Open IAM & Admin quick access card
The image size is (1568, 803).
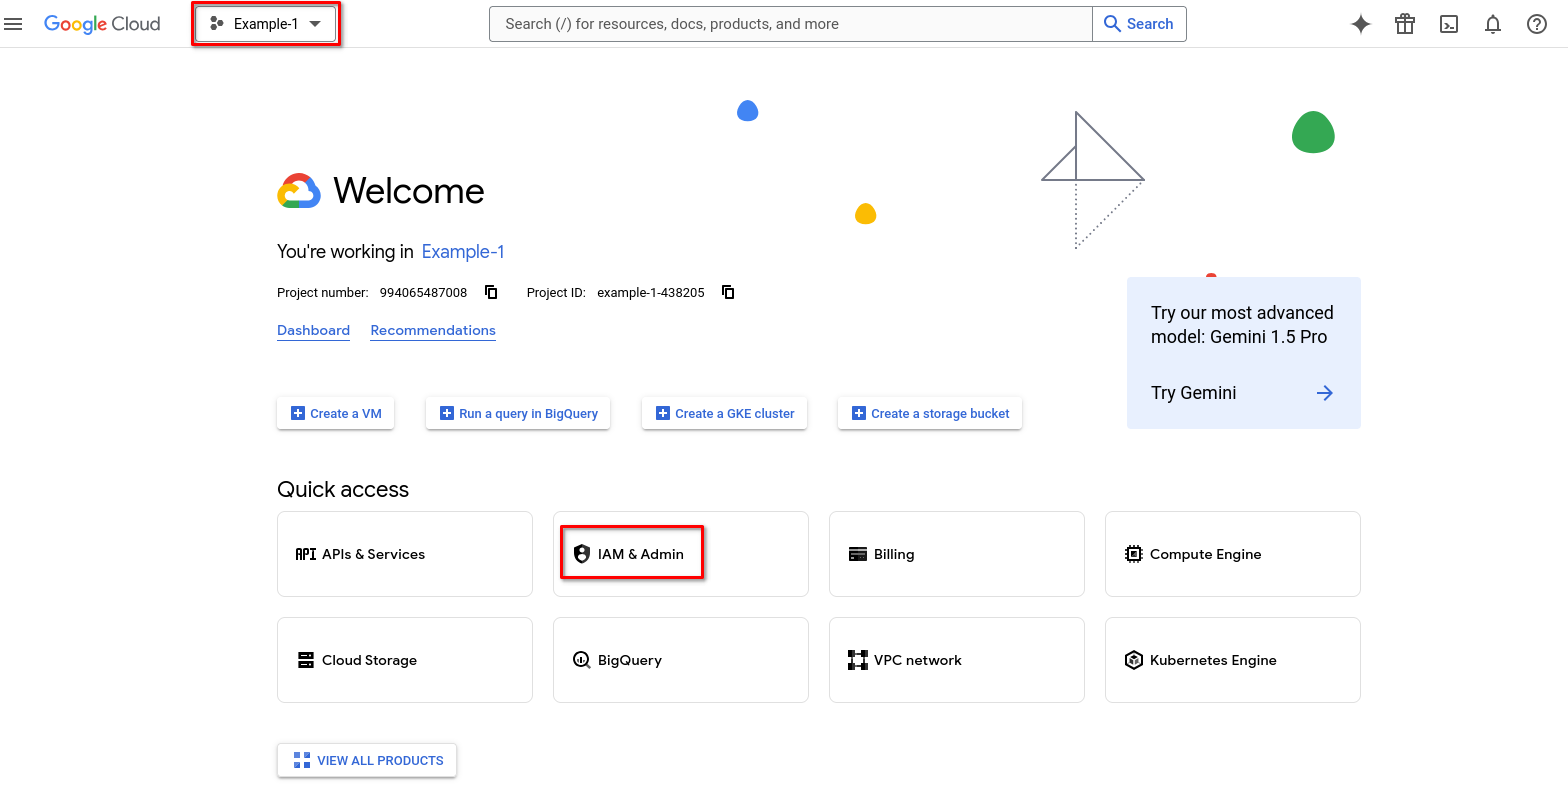[681, 554]
